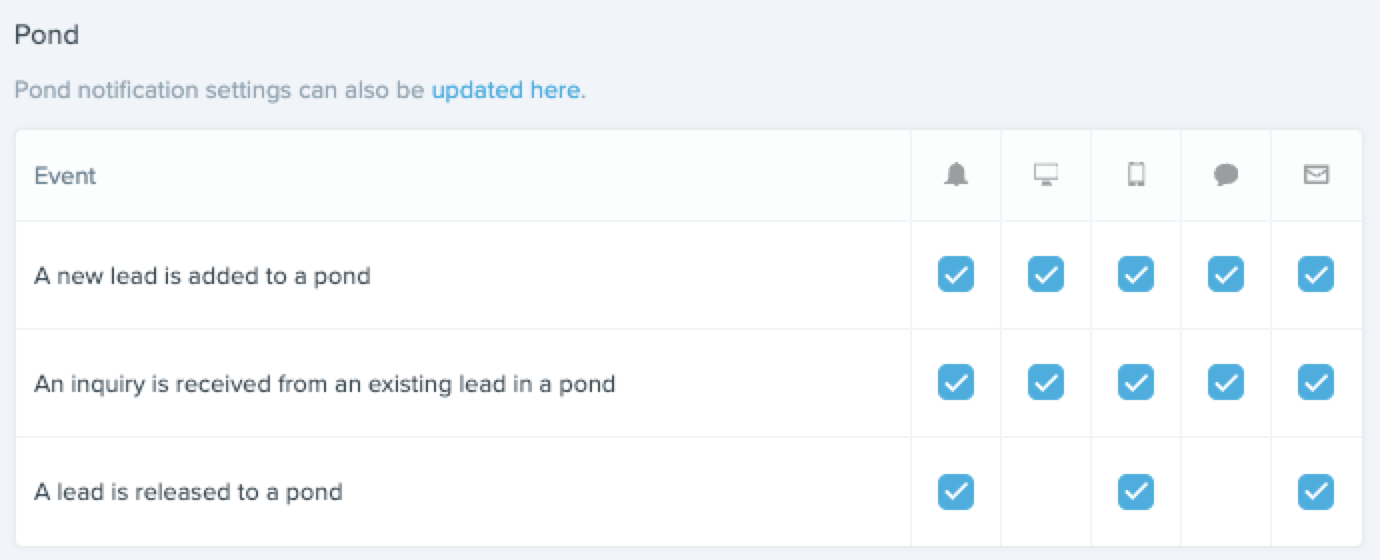Image resolution: width=1380 pixels, height=560 pixels.
Task: Toggle bell alert for inquiry from existing lead
Action: tap(956, 382)
